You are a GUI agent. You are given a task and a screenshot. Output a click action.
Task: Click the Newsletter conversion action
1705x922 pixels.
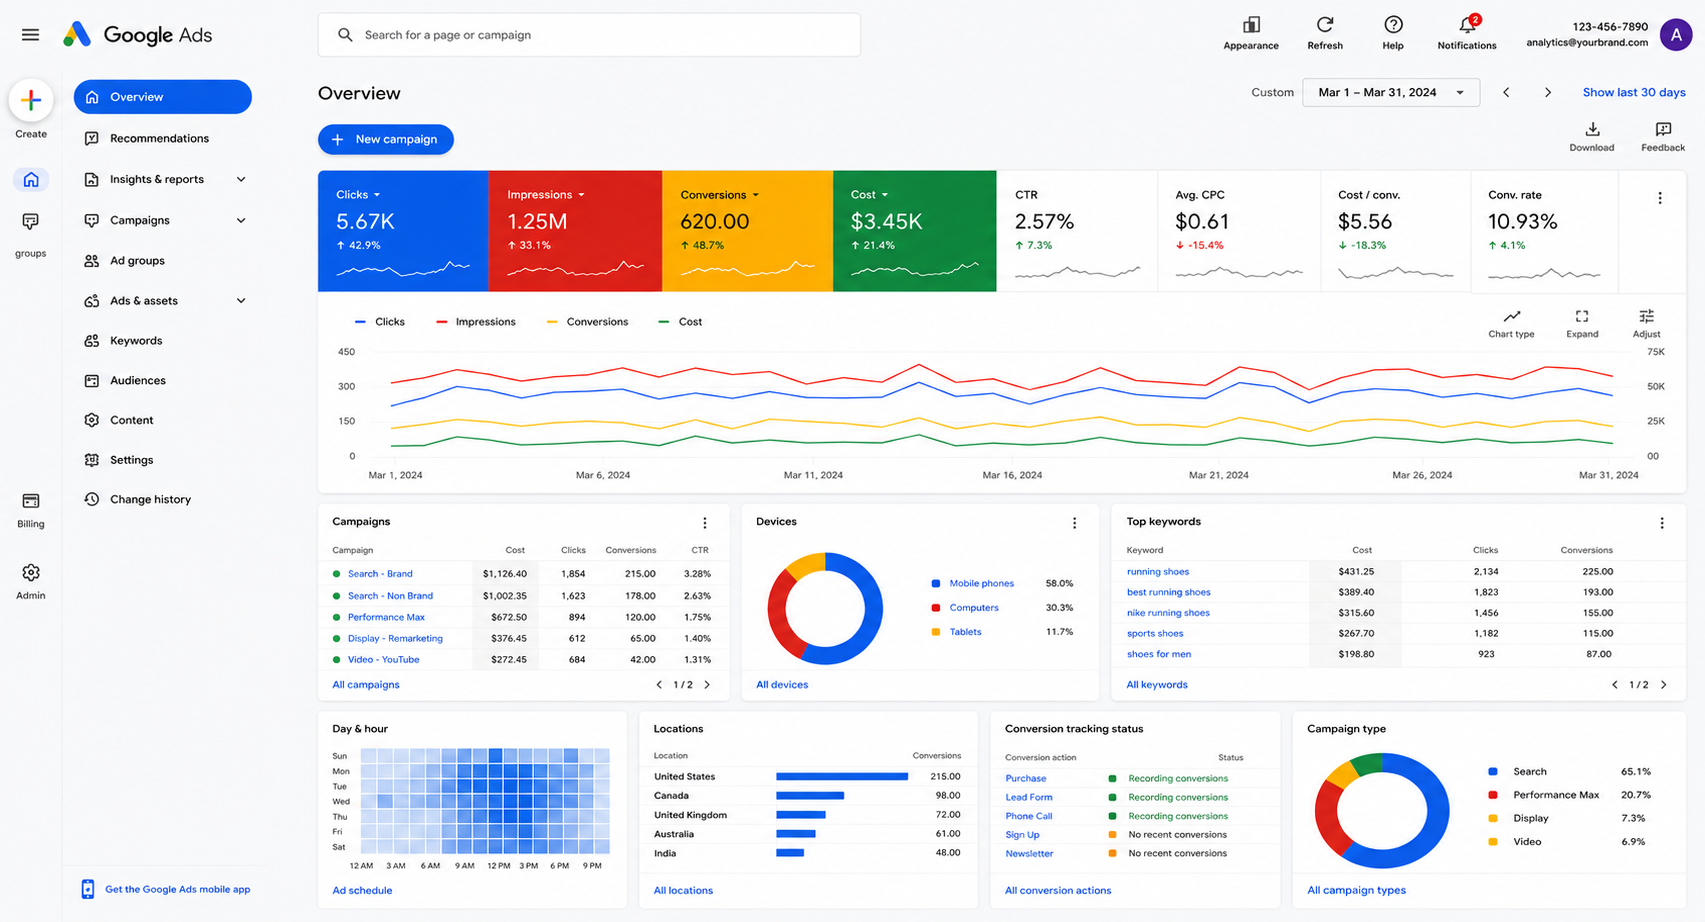tap(1029, 854)
